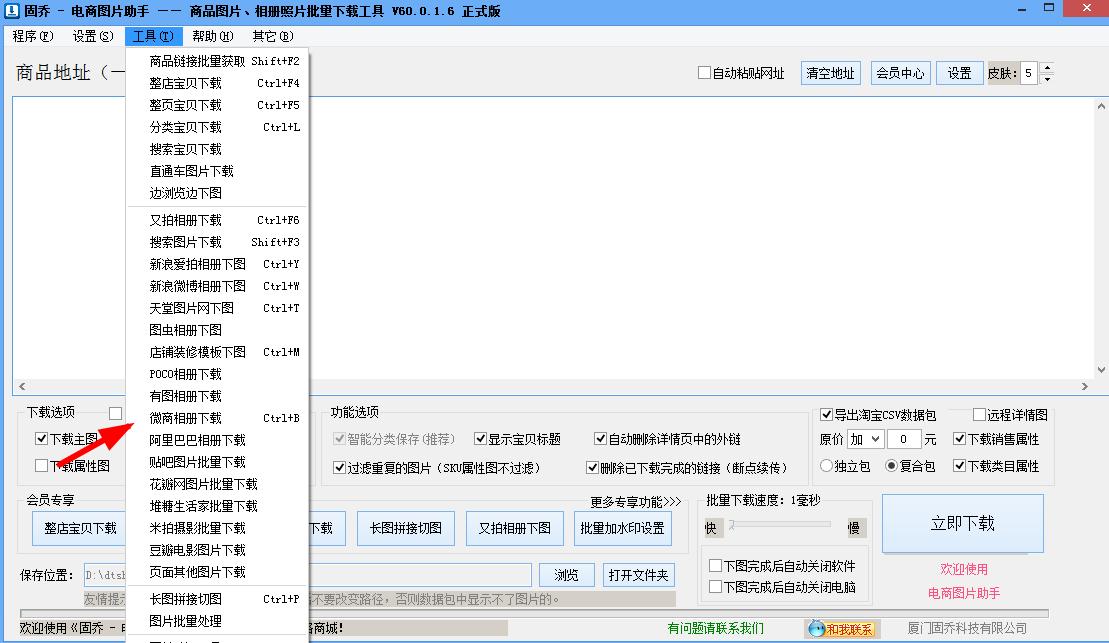Choose 又拍相册下载 menu item

coord(217,221)
